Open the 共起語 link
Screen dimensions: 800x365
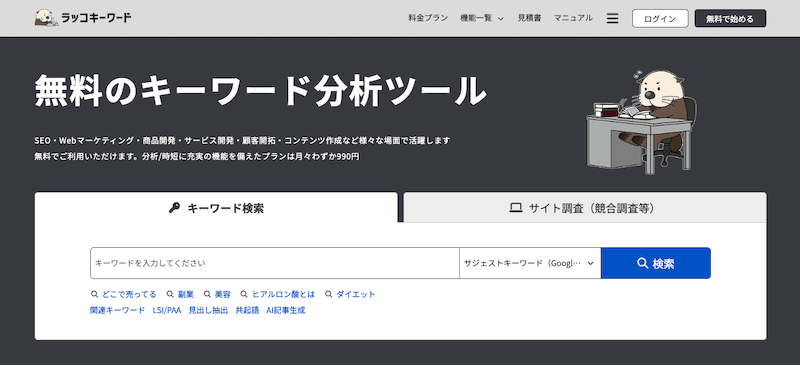247,310
